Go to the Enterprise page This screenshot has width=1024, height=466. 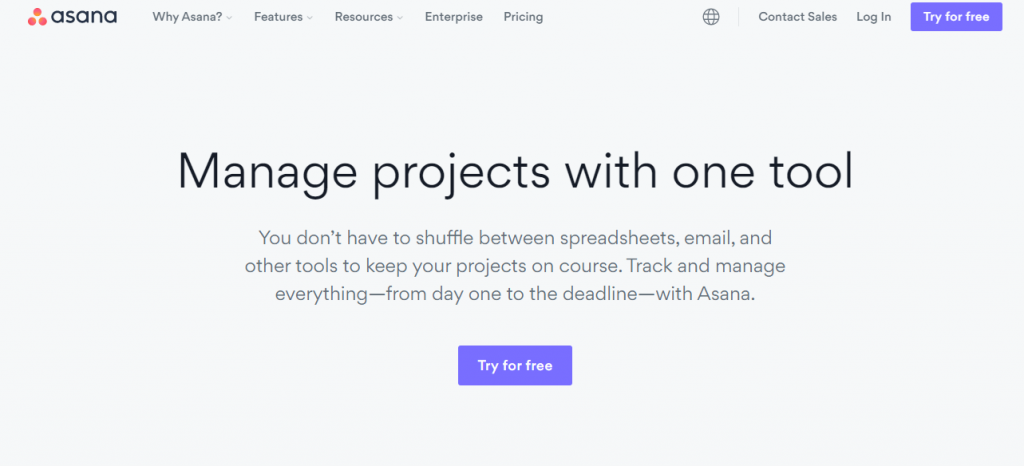[x=454, y=17]
